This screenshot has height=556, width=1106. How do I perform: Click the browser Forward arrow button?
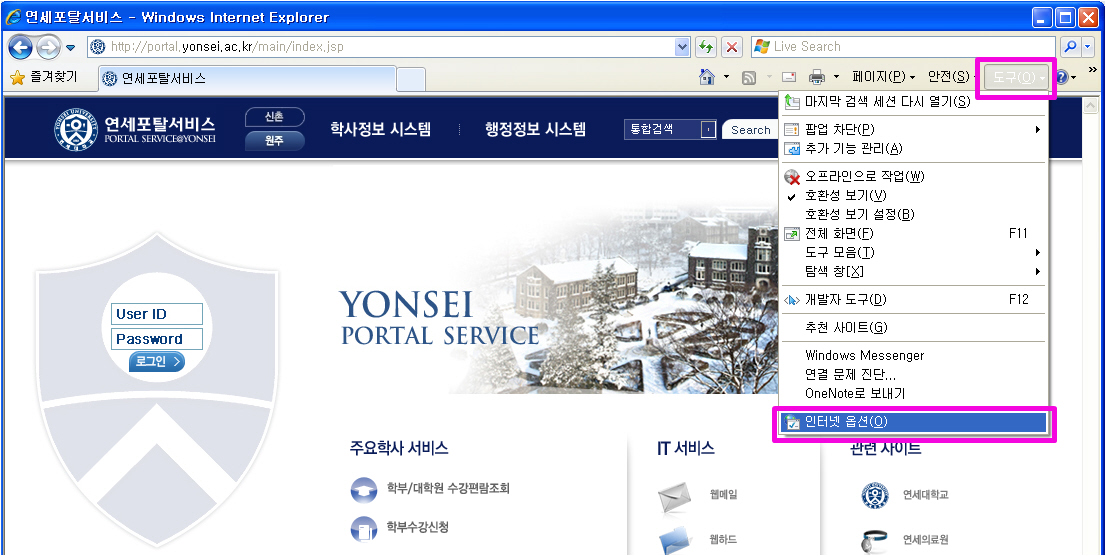click(x=48, y=47)
